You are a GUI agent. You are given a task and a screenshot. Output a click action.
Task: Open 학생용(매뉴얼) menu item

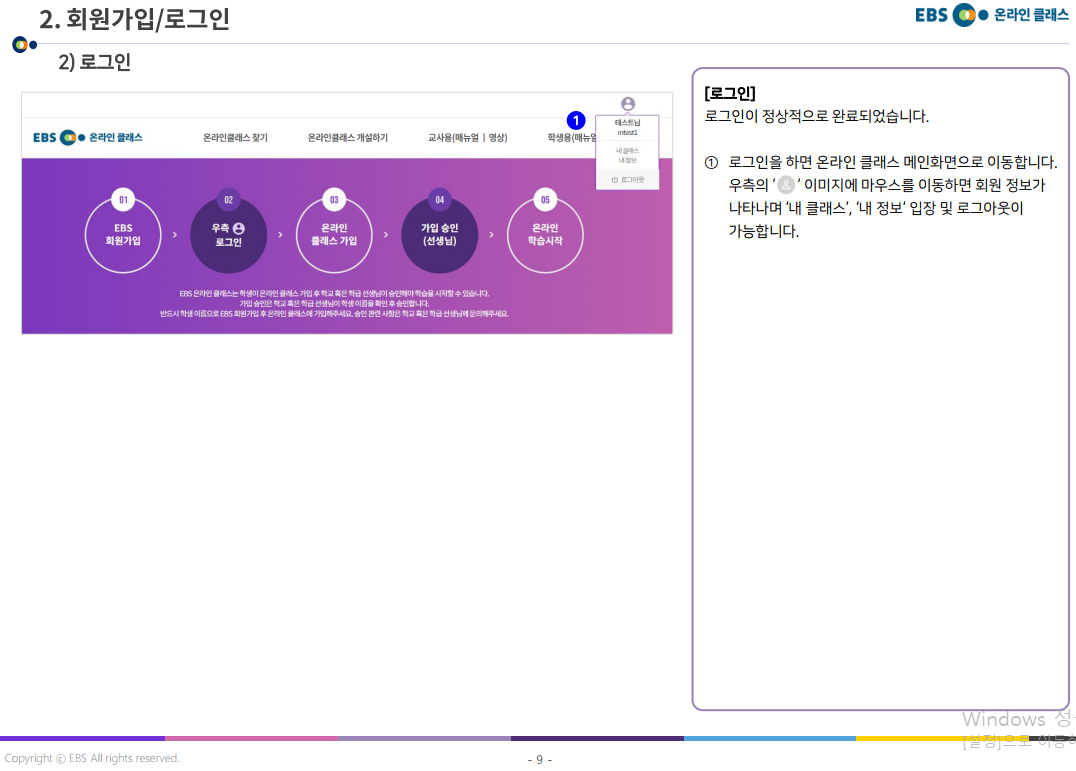pyautogui.click(x=571, y=138)
